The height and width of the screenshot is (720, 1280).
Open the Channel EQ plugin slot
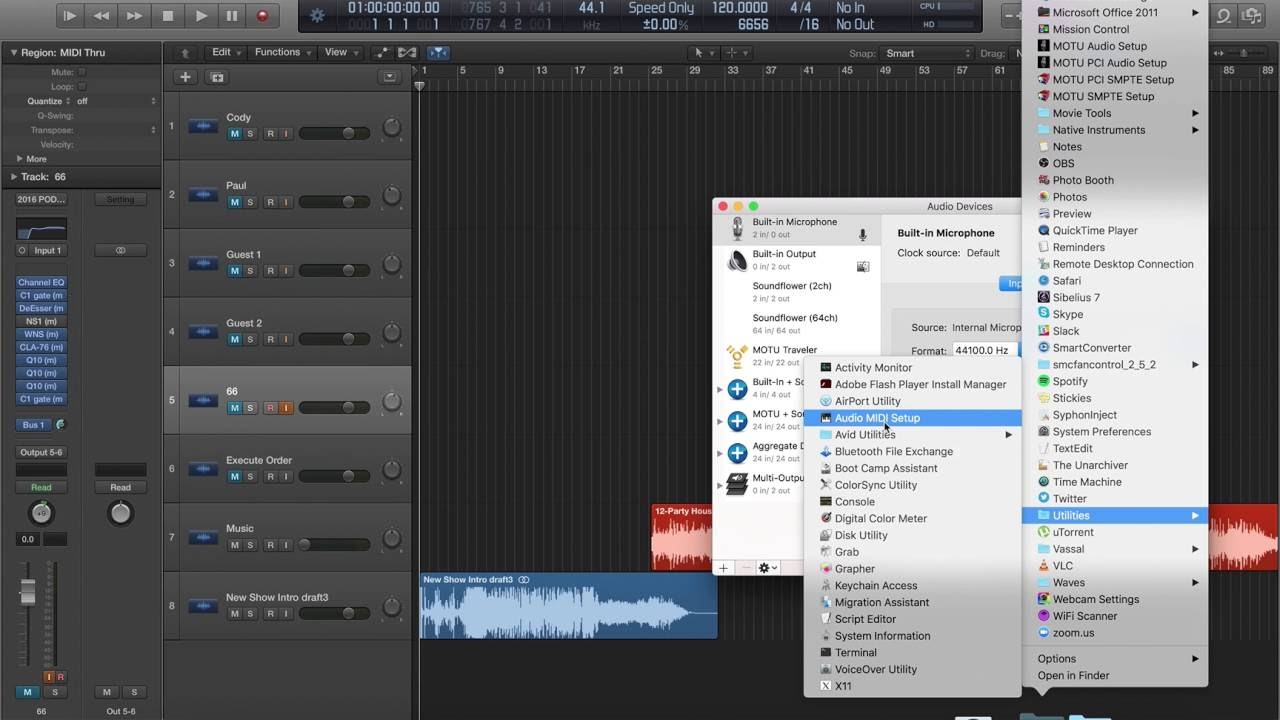[41, 282]
